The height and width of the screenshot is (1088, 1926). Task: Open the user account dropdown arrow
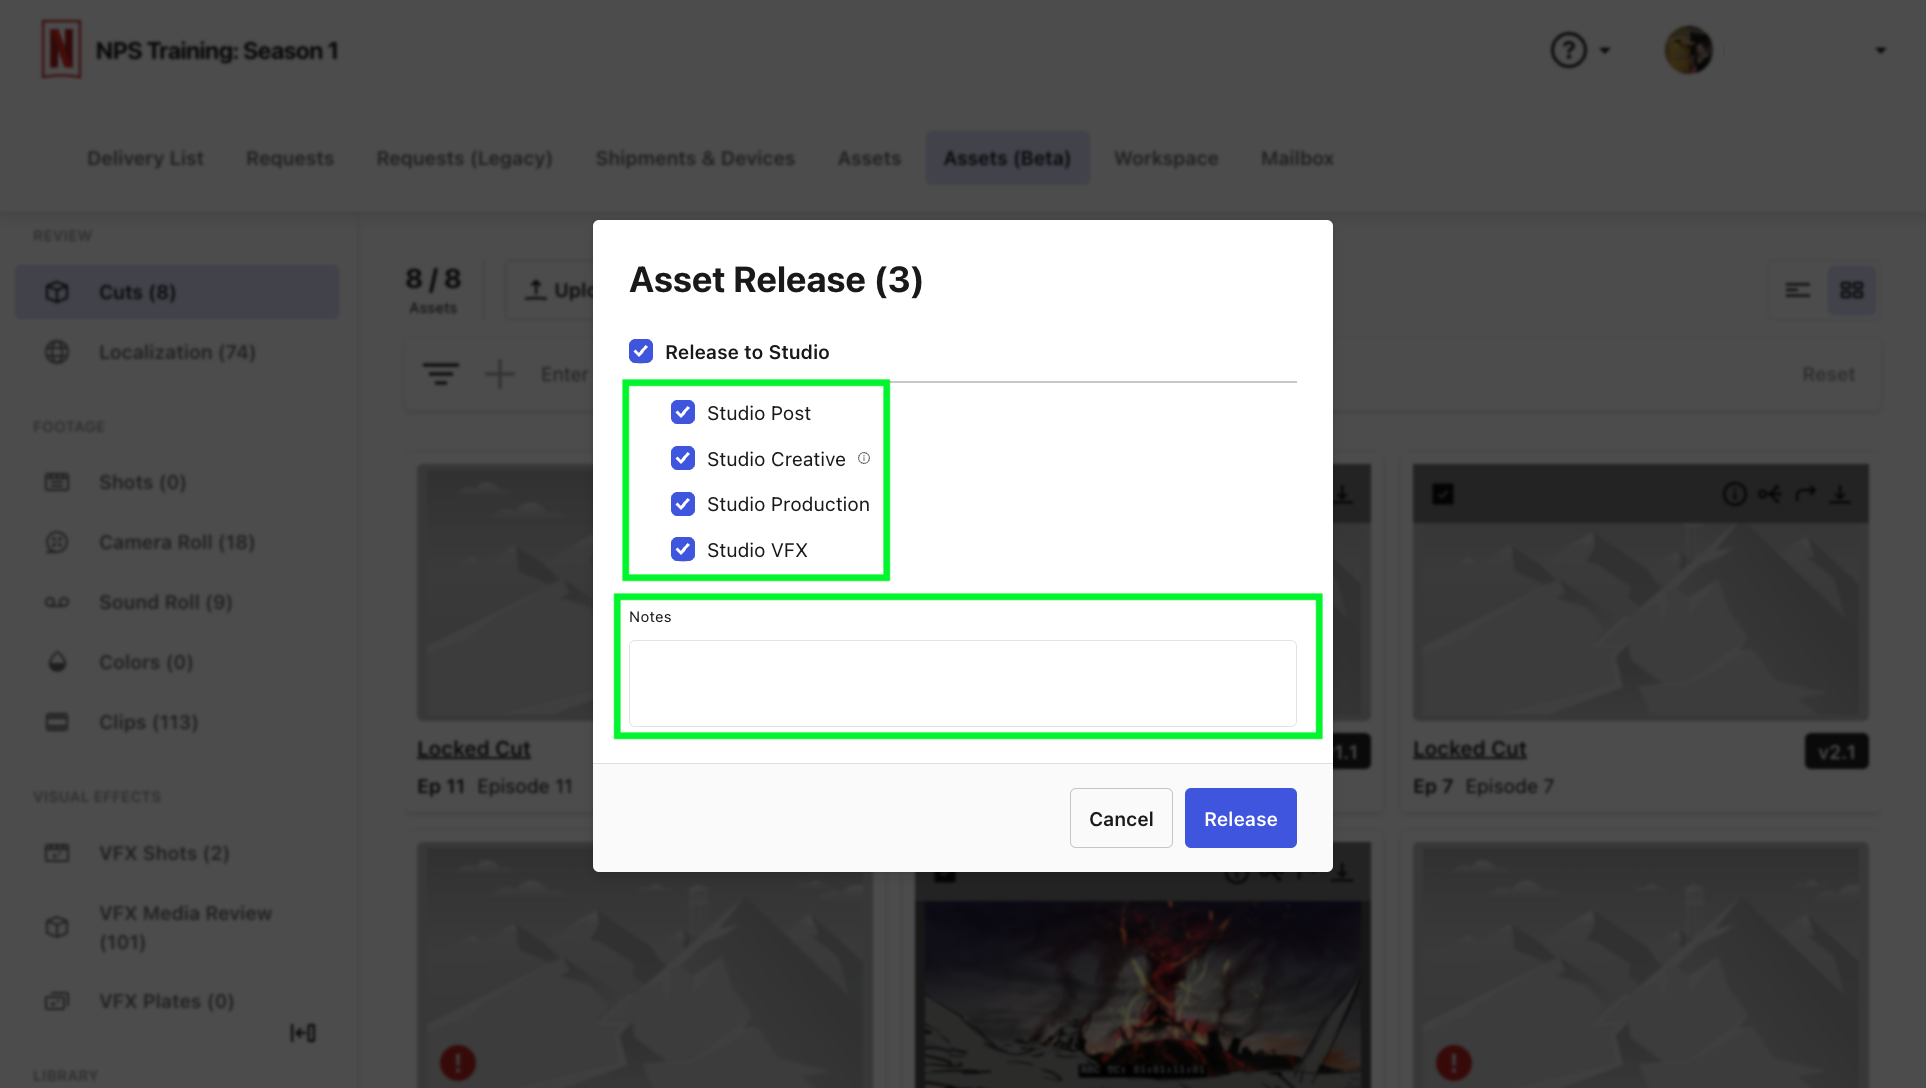pyautogui.click(x=1880, y=50)
